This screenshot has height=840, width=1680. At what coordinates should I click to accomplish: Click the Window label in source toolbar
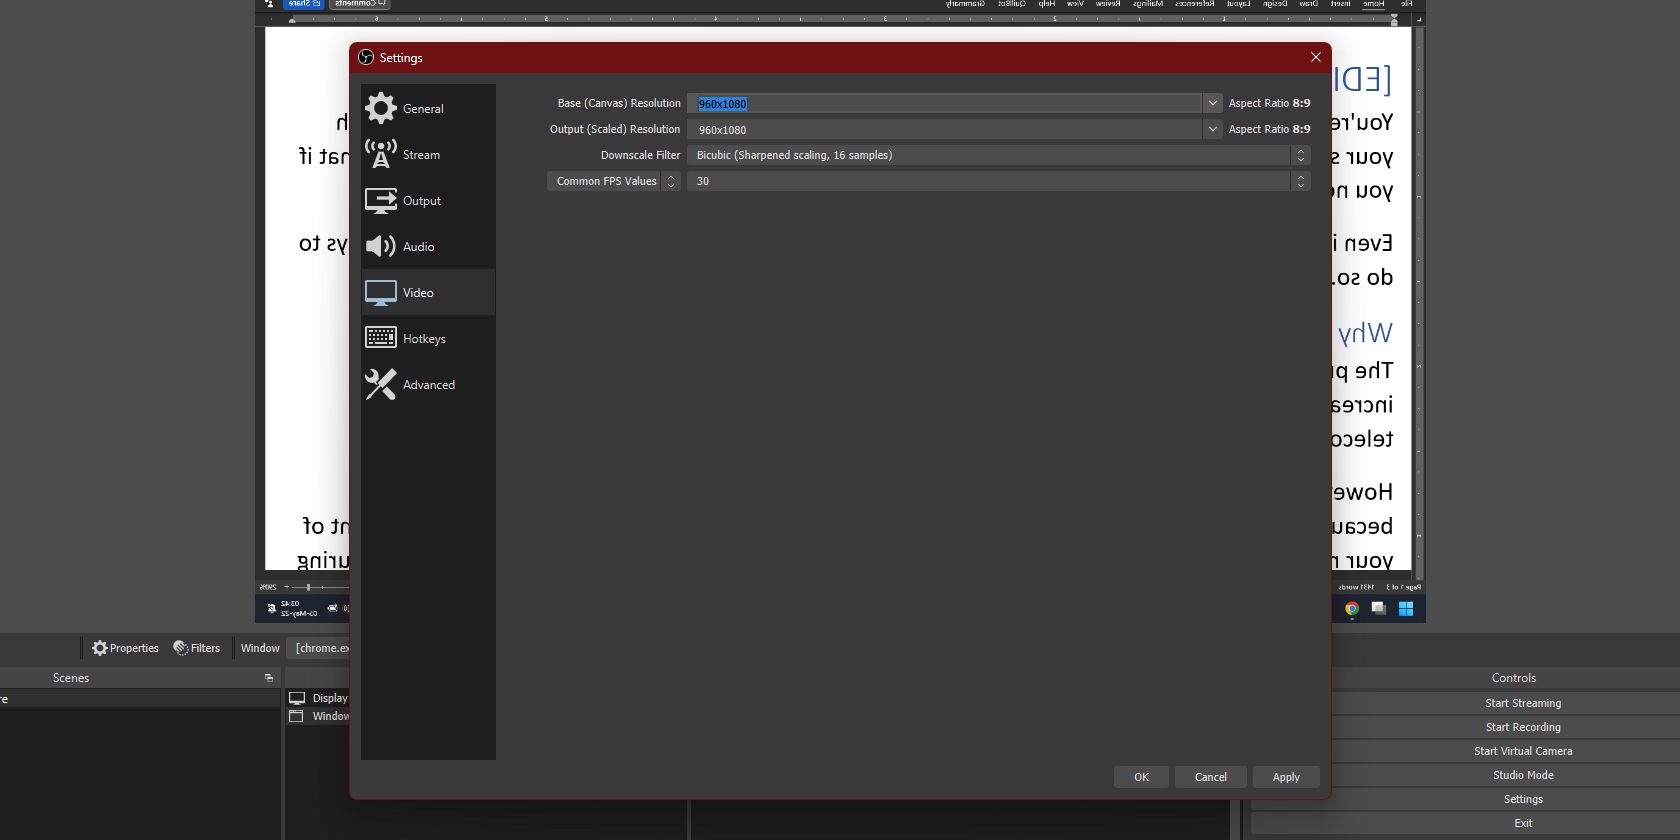260,648
